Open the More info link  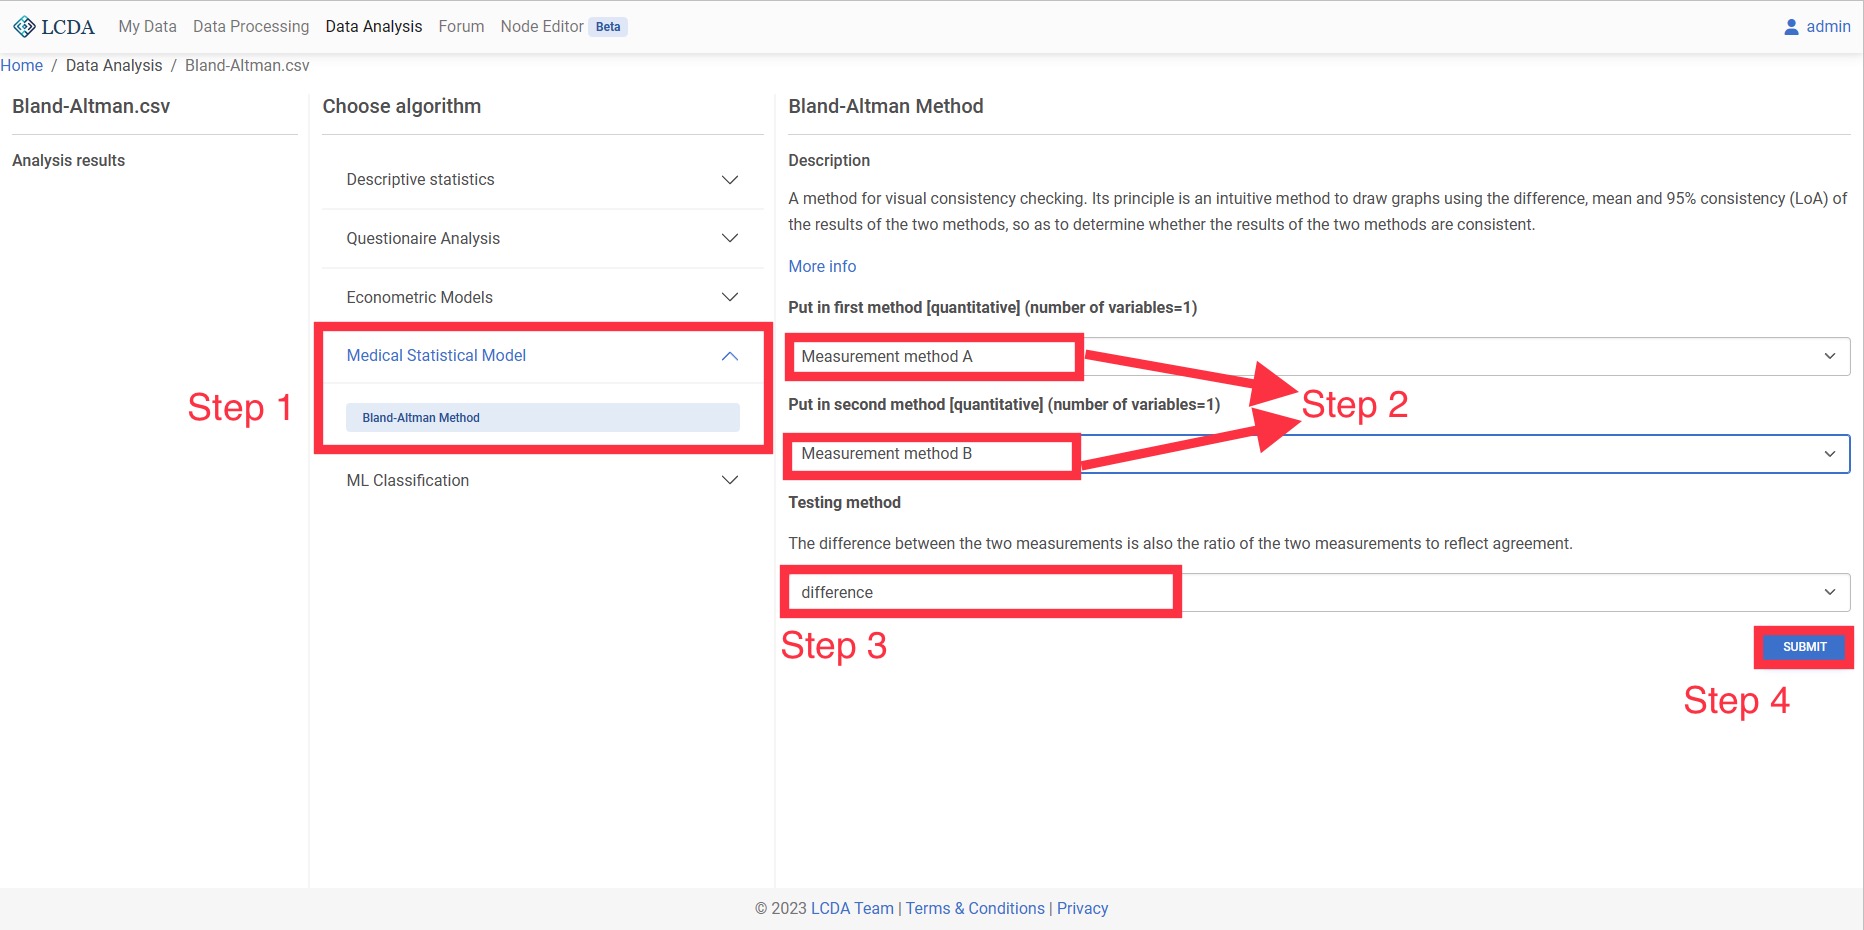pos(822,267)
